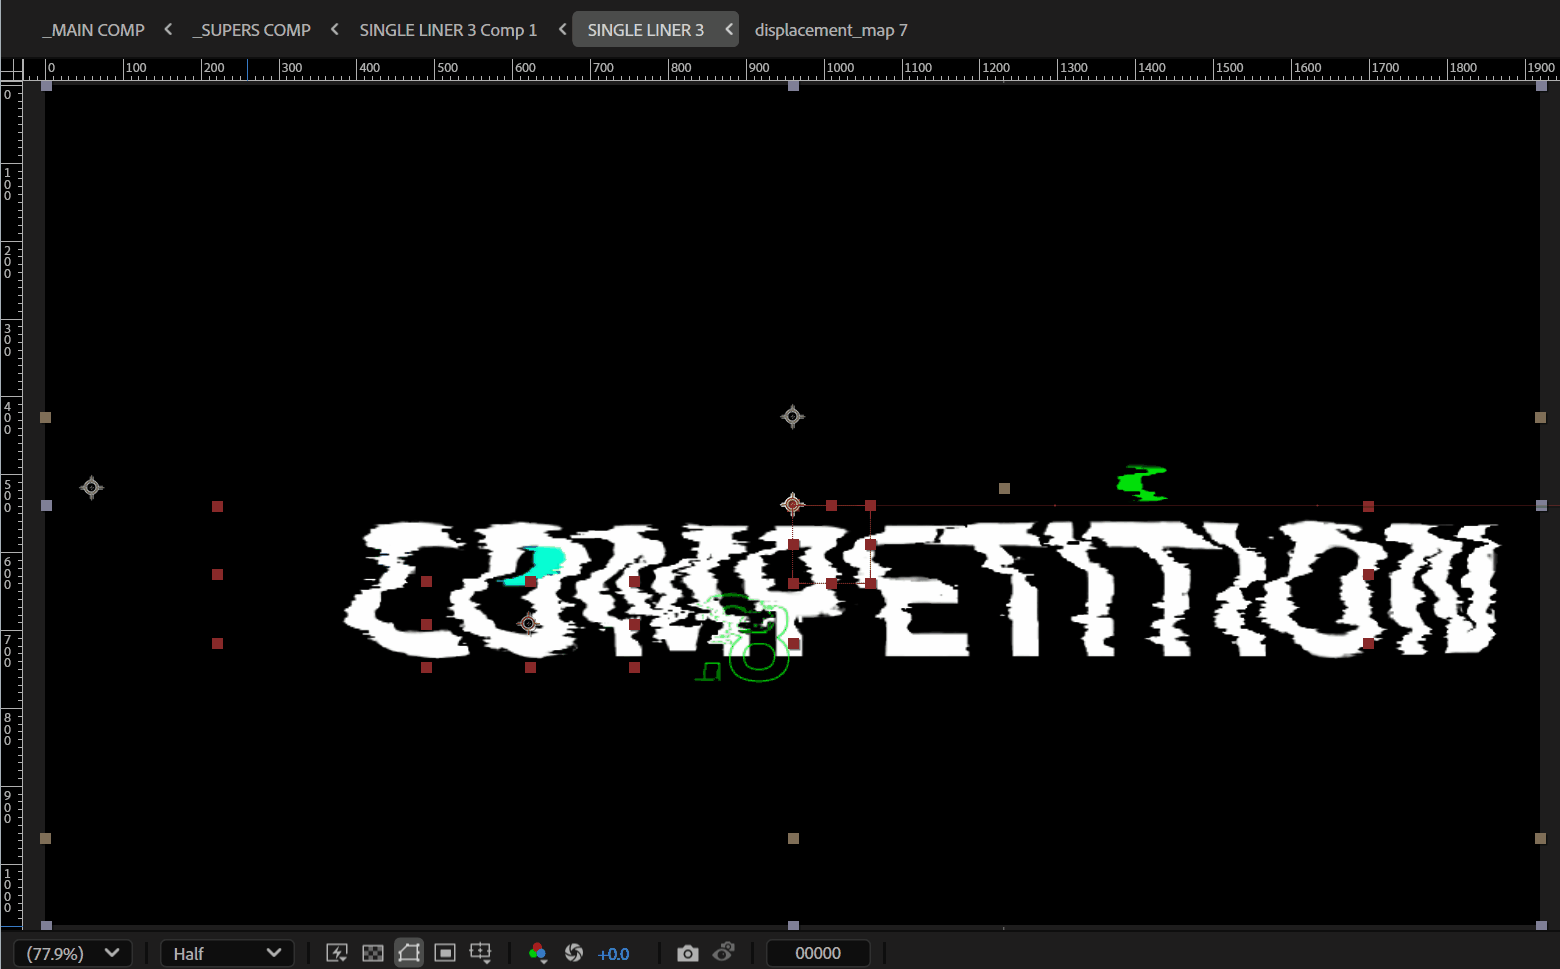
Task: Take a snapshot with the camera icon
Action: (688, 953)
